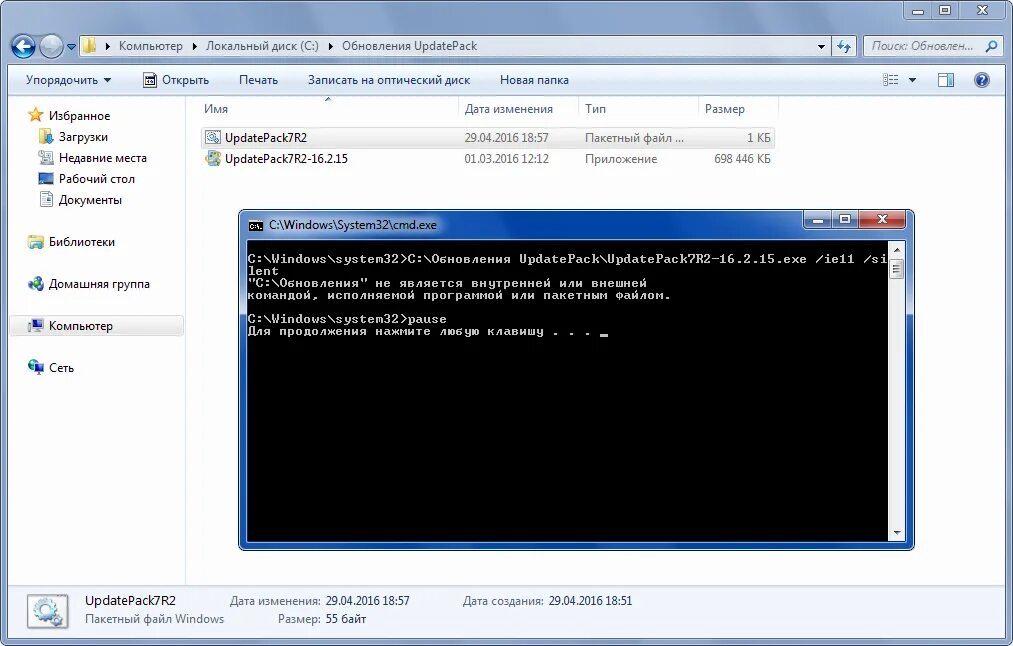Click the search magnifier icon
The height and width of the screenshot is (646, 1013).
991,46
